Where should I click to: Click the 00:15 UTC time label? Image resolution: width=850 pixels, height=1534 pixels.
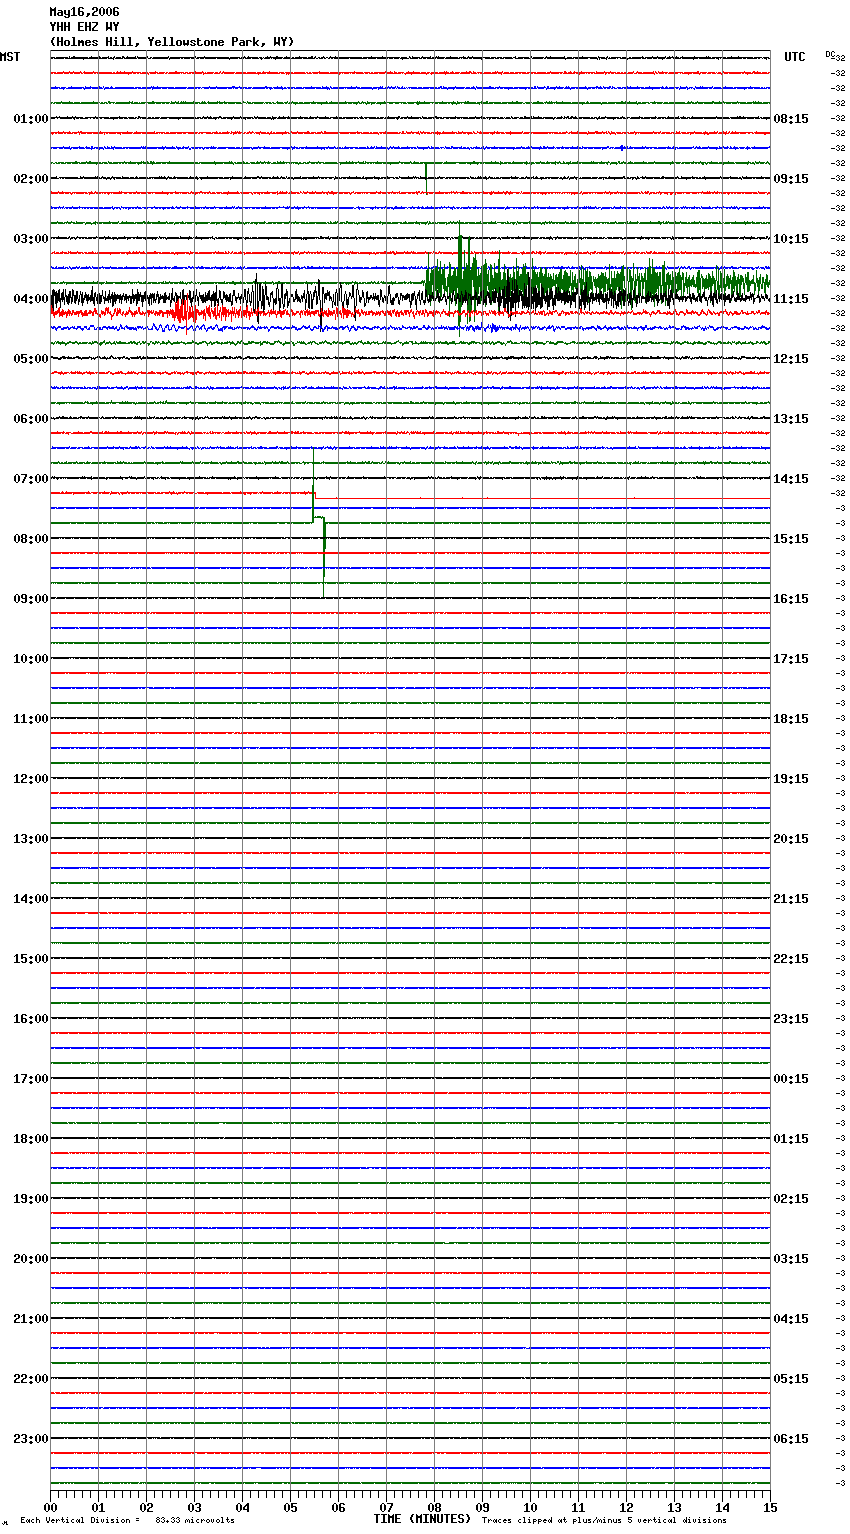point(791,1079)
